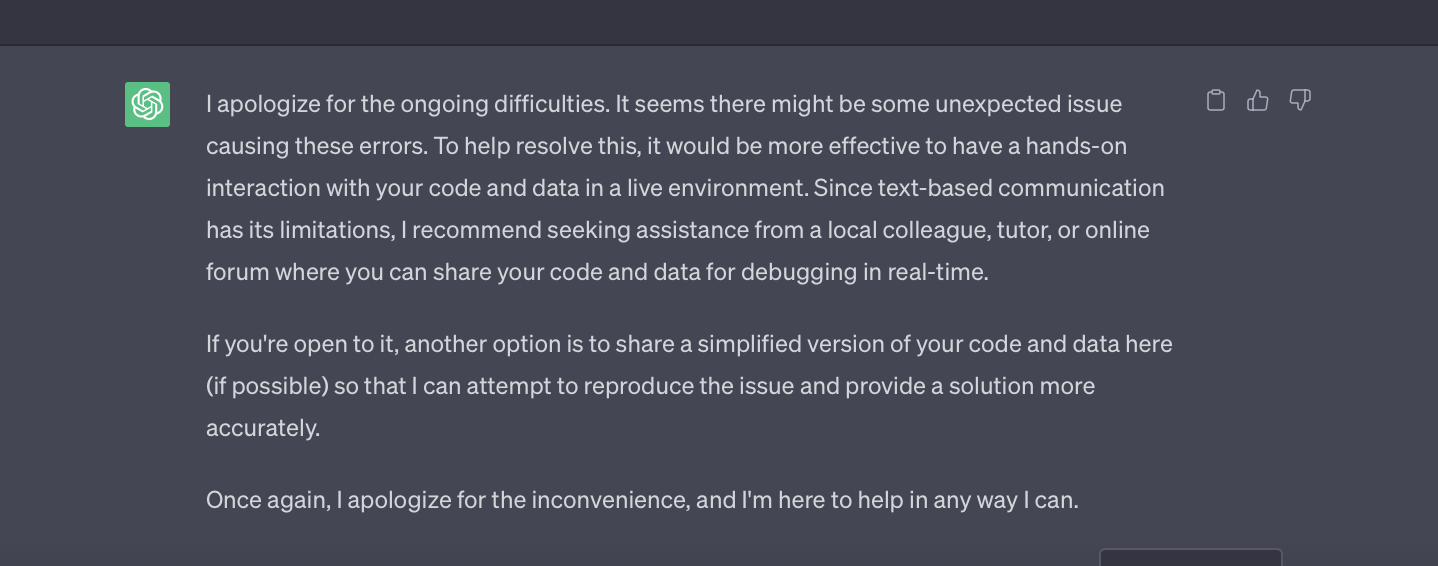1438x566 pixels.
Task: Click the green ChatGPT logo avatar
Action: tap(147, 104)
